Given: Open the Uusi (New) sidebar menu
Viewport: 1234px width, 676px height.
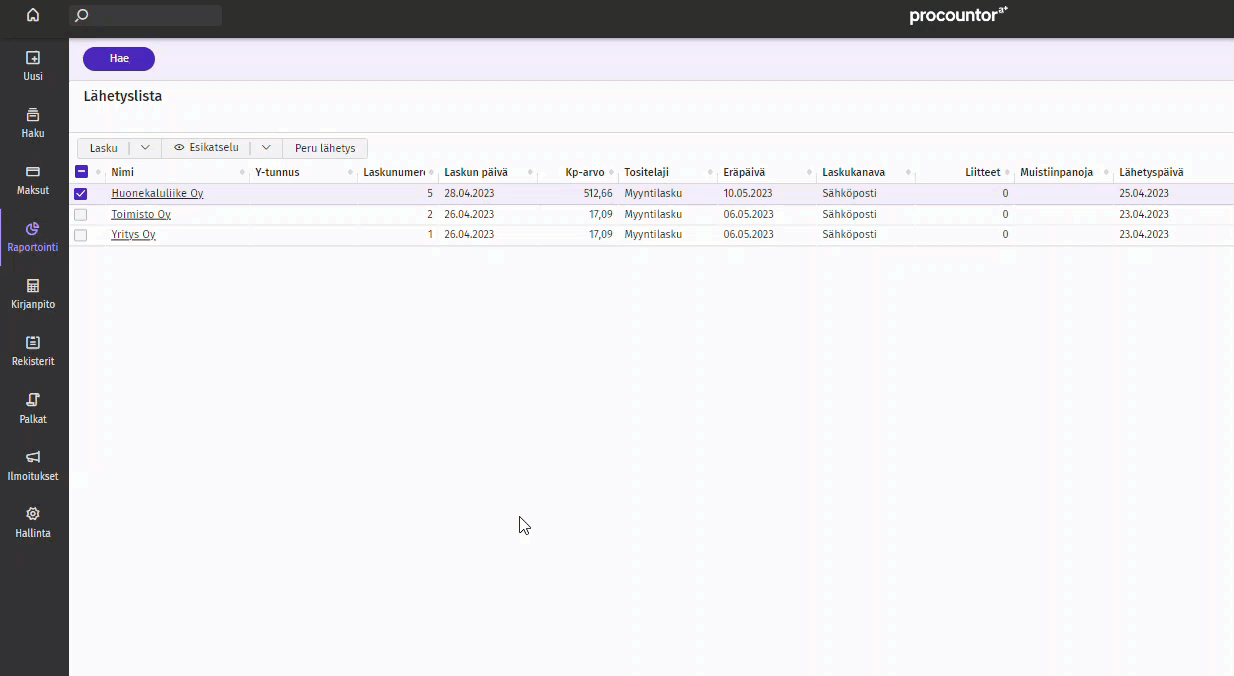Looking at the screenshot, I should (x=33, y=65).
